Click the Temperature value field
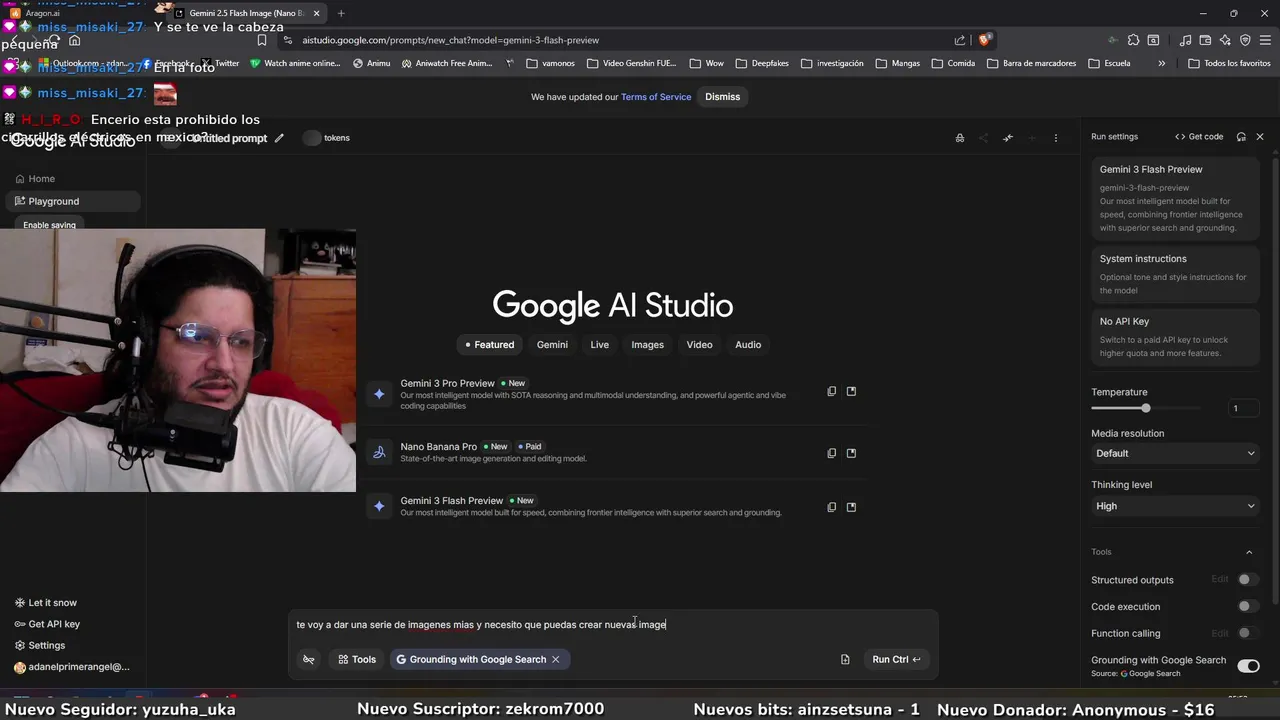The width and height of the screenshot is (1280, 720). coord(1243,408)
